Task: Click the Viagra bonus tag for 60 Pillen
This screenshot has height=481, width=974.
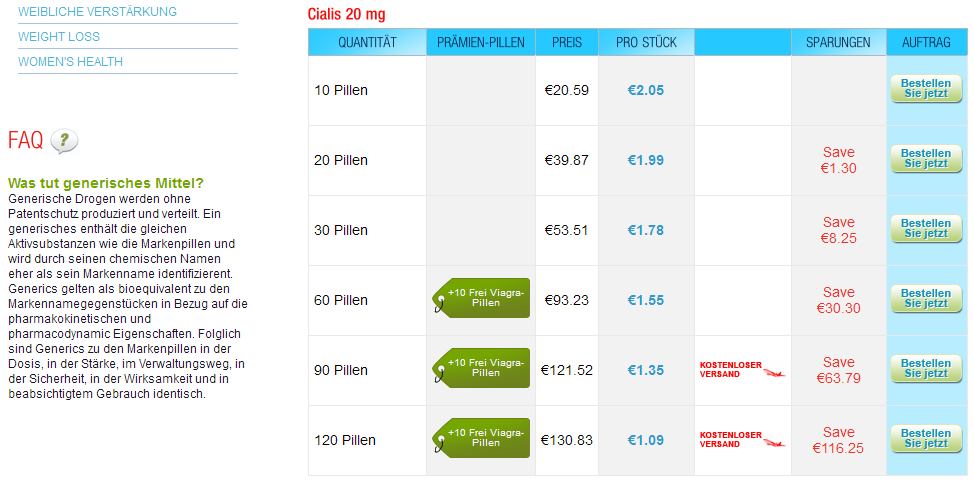Action: (x=481, y=298)
